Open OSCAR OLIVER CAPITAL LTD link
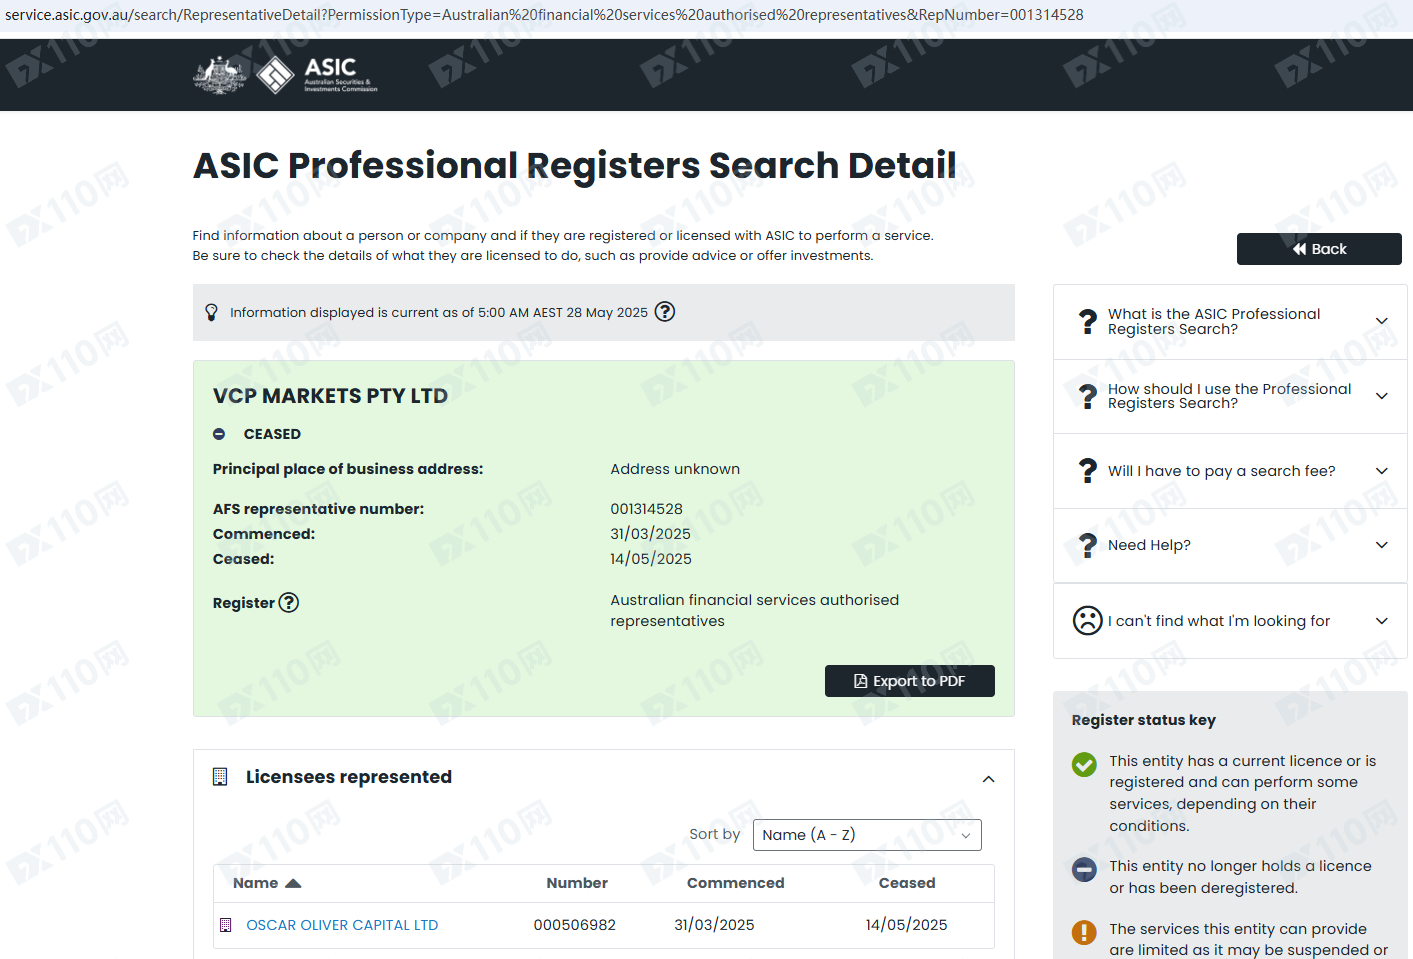Screen dimensions: 1413x959 [342, 925]
